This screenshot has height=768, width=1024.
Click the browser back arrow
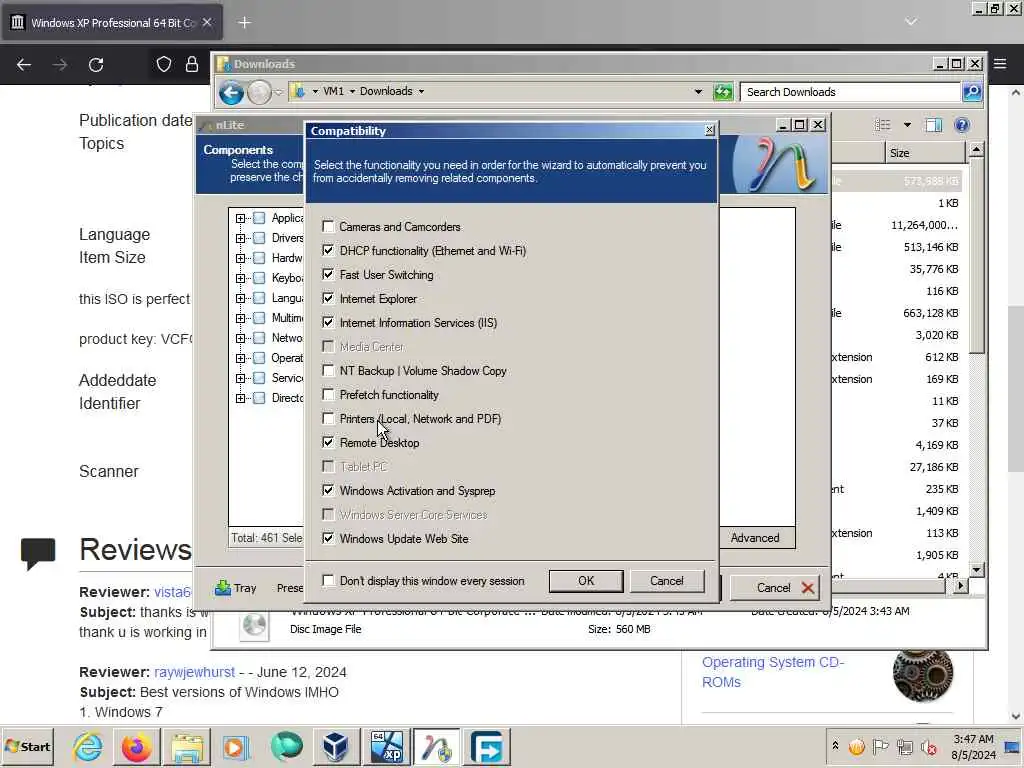[24, 65]
